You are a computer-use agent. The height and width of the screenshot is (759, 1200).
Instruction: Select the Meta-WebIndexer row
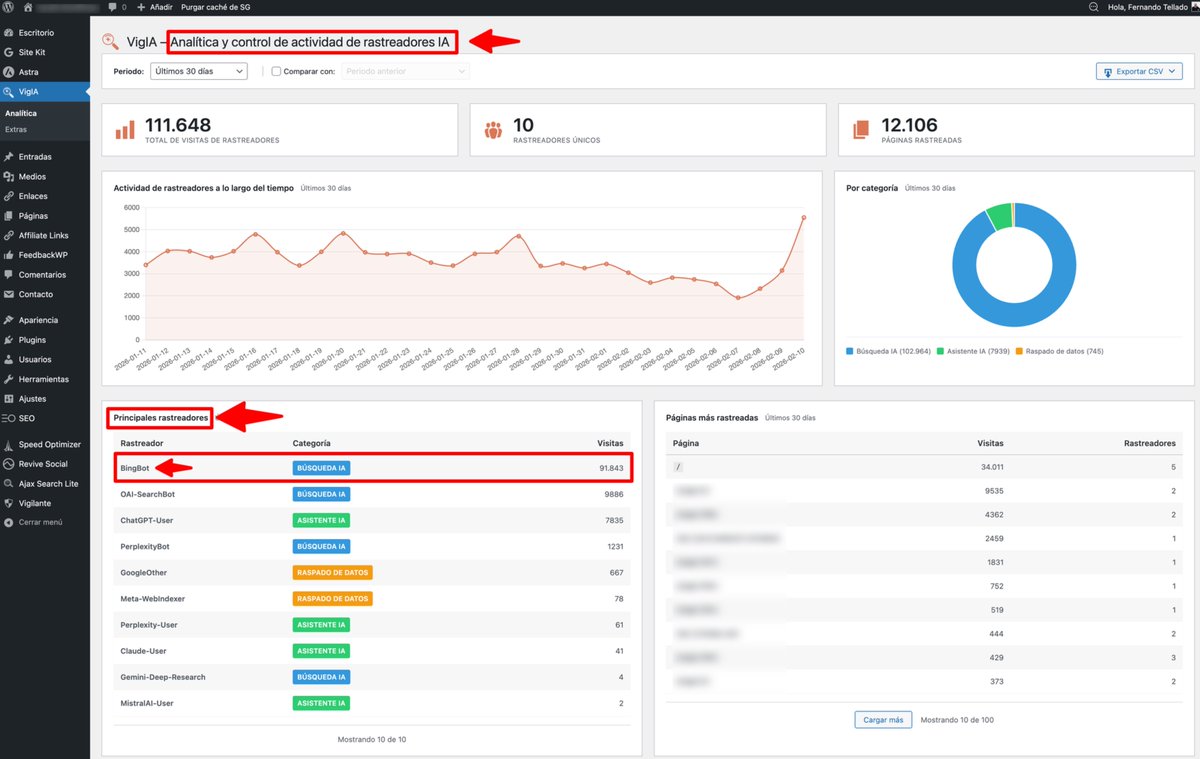[372, 598]
